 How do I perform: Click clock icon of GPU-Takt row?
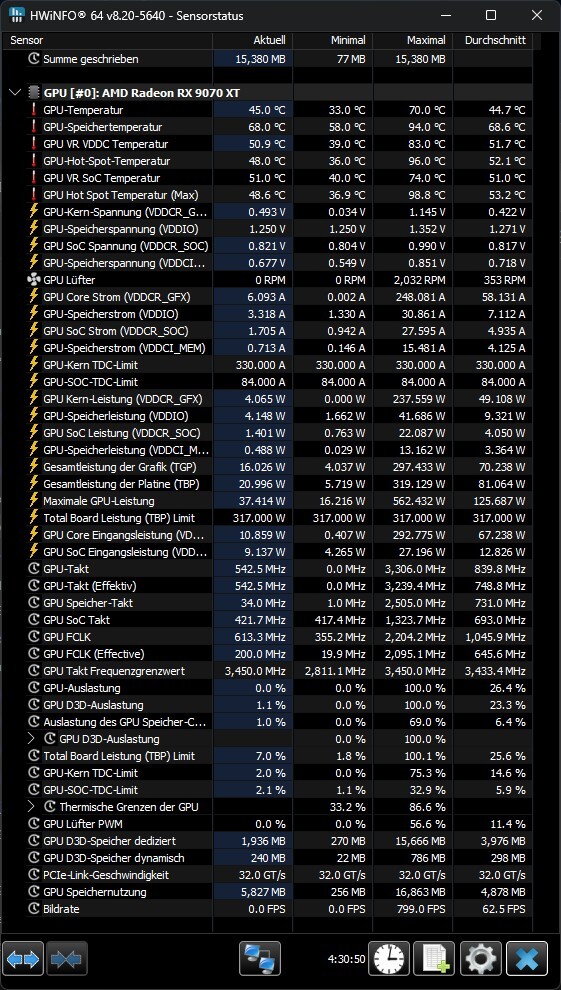click(x=34, y=569)
